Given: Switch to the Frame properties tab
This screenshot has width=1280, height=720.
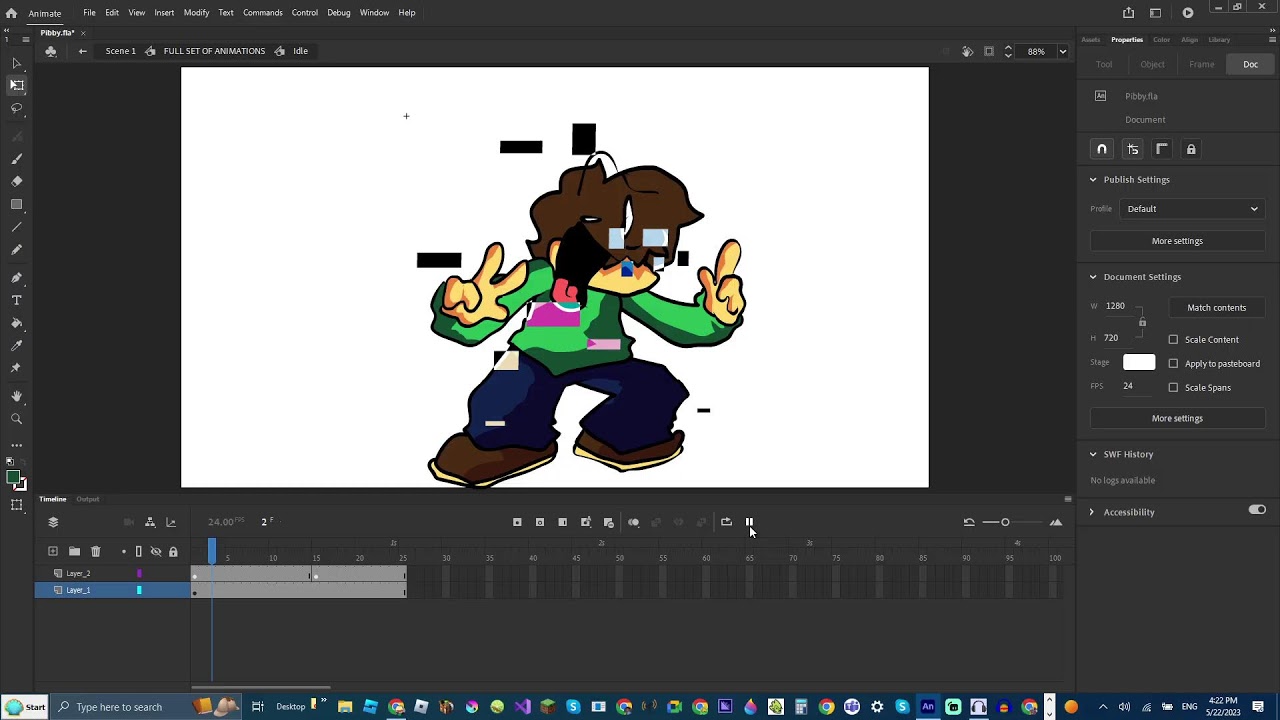Looking at the screenshot, I should click(x=1202, y=65).
